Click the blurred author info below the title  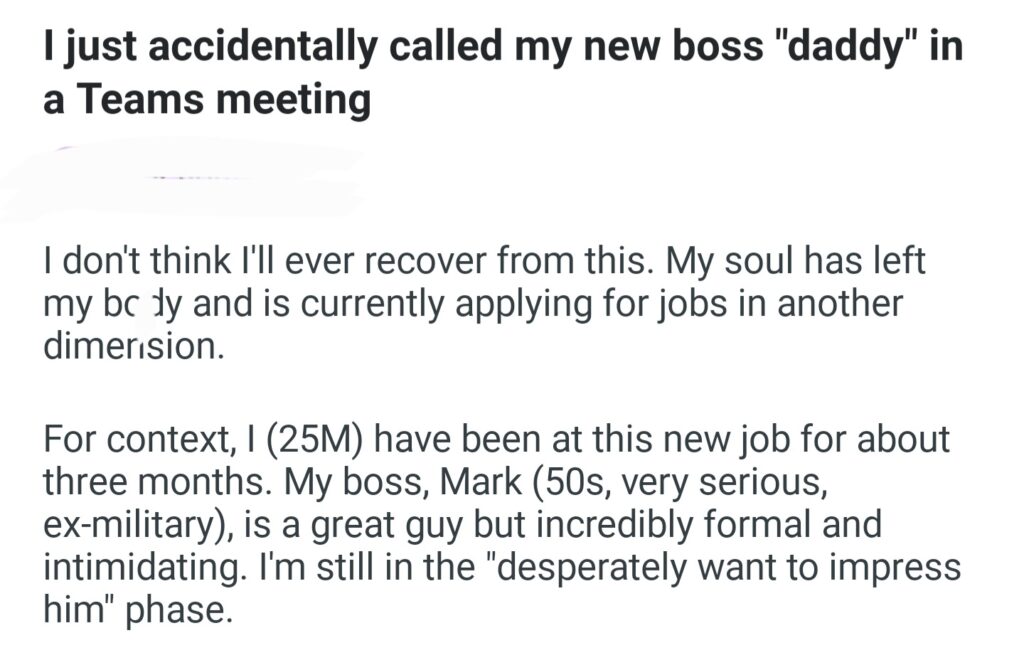tap(180, 180)
